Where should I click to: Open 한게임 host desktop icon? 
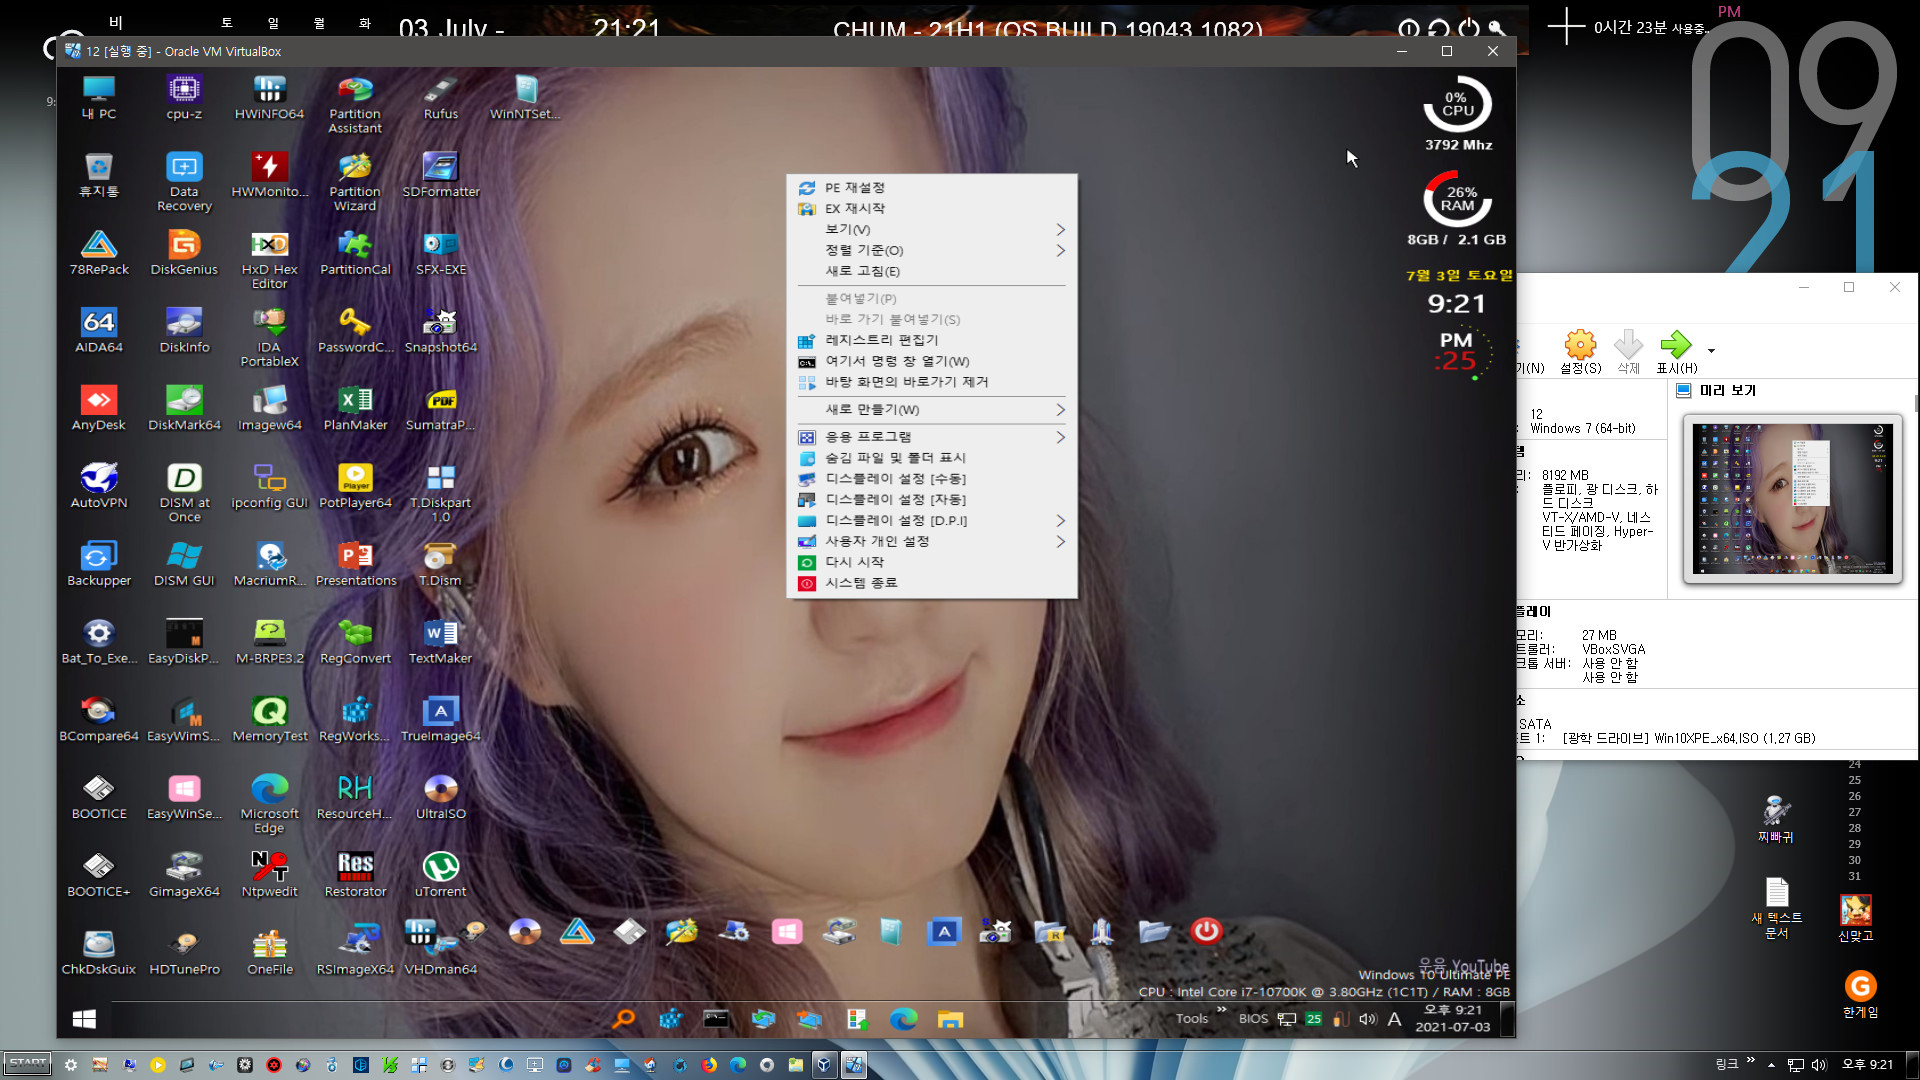pos(1860,995)
